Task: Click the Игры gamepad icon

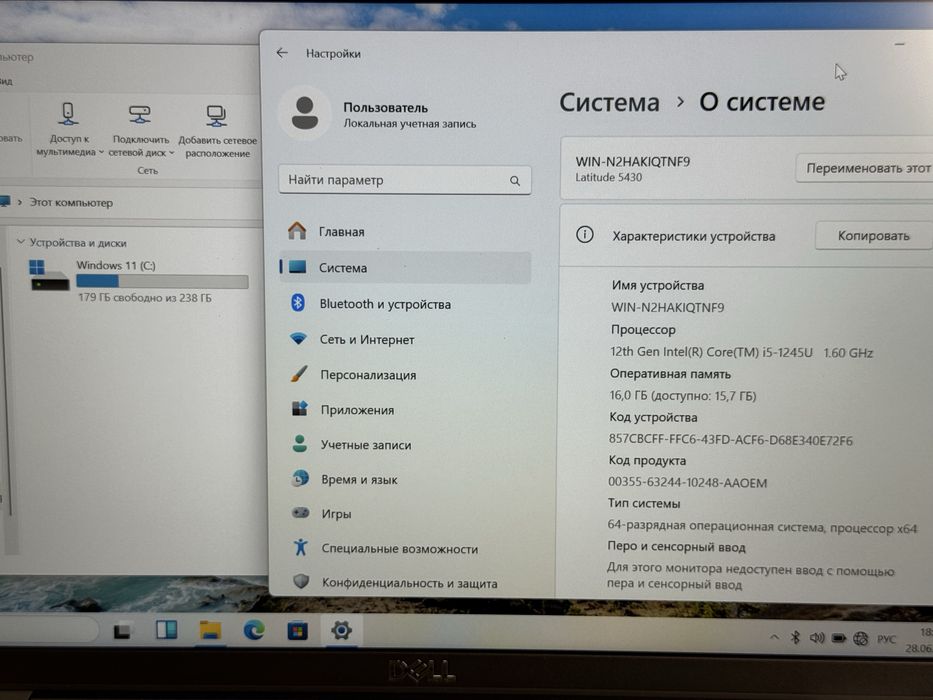Action: point(300,512)
